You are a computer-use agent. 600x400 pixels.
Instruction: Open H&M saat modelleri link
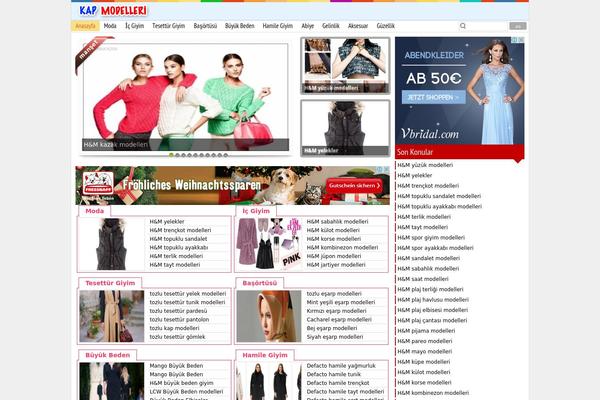click(422, 279)
